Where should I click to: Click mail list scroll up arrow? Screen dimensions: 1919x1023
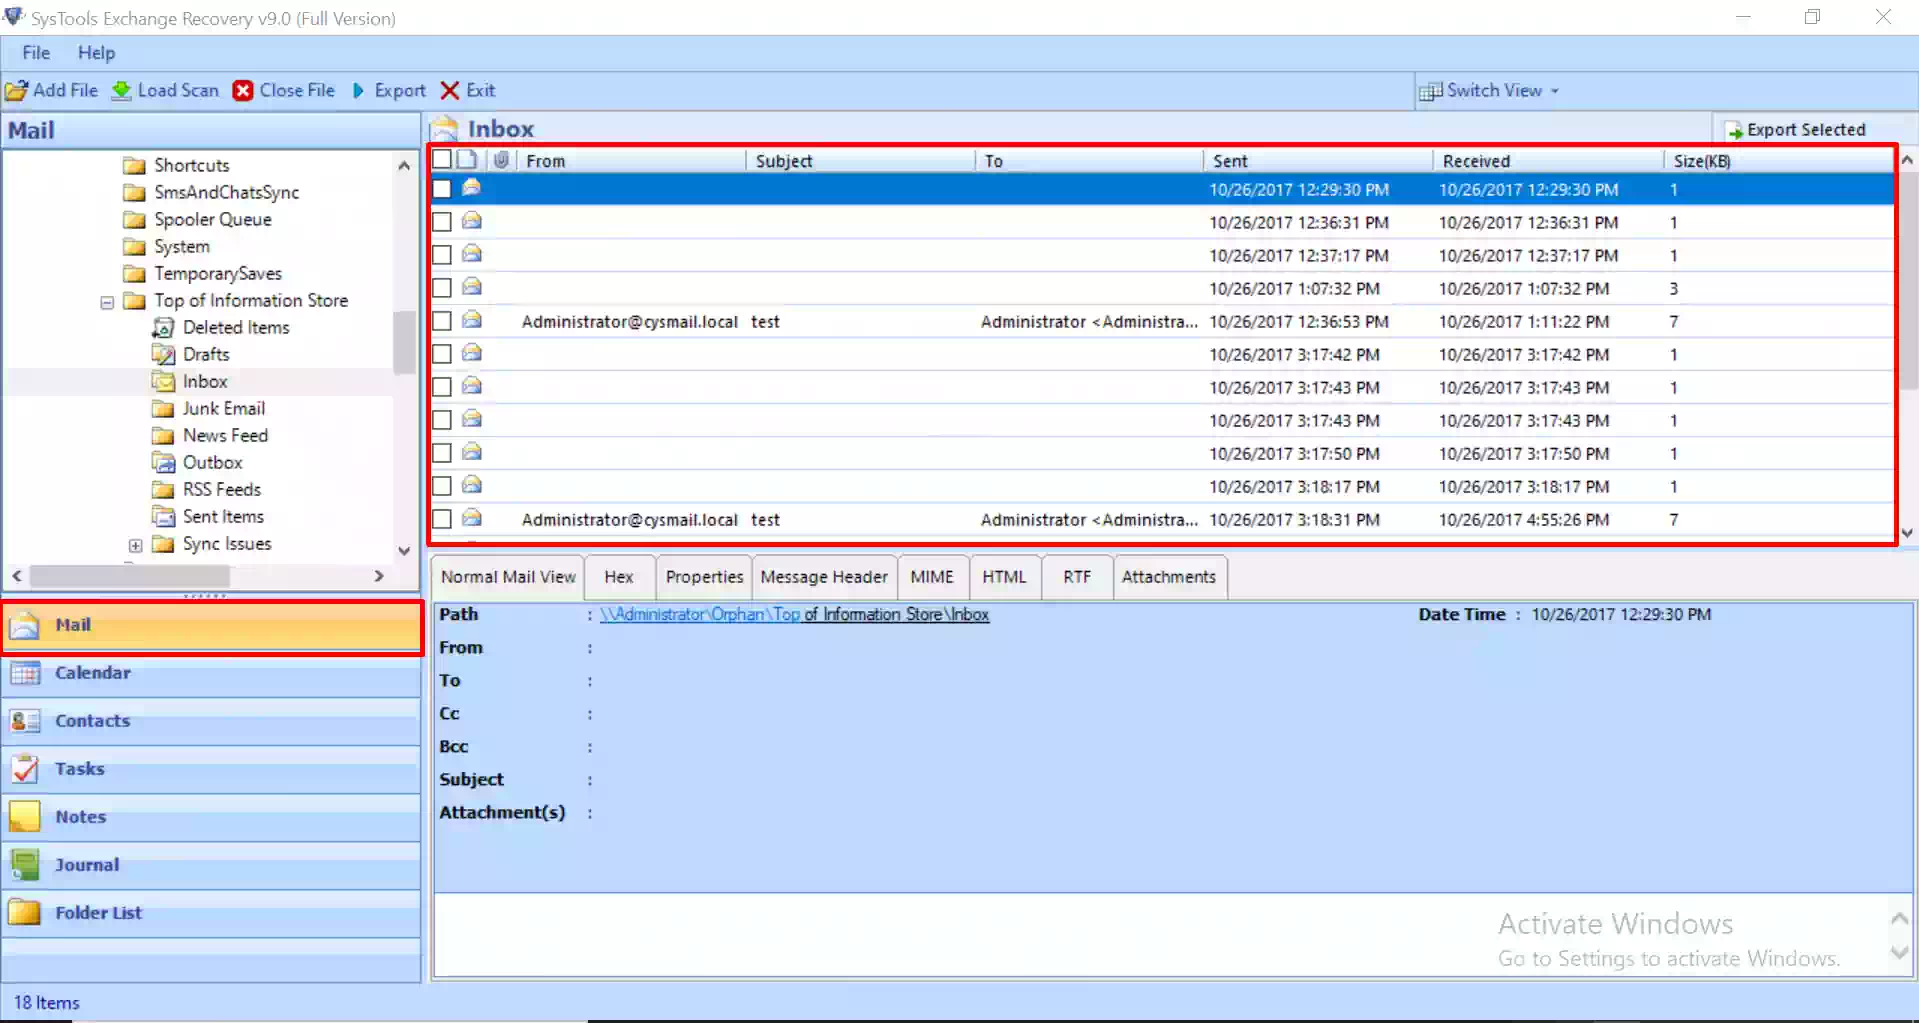(1907, 160)
